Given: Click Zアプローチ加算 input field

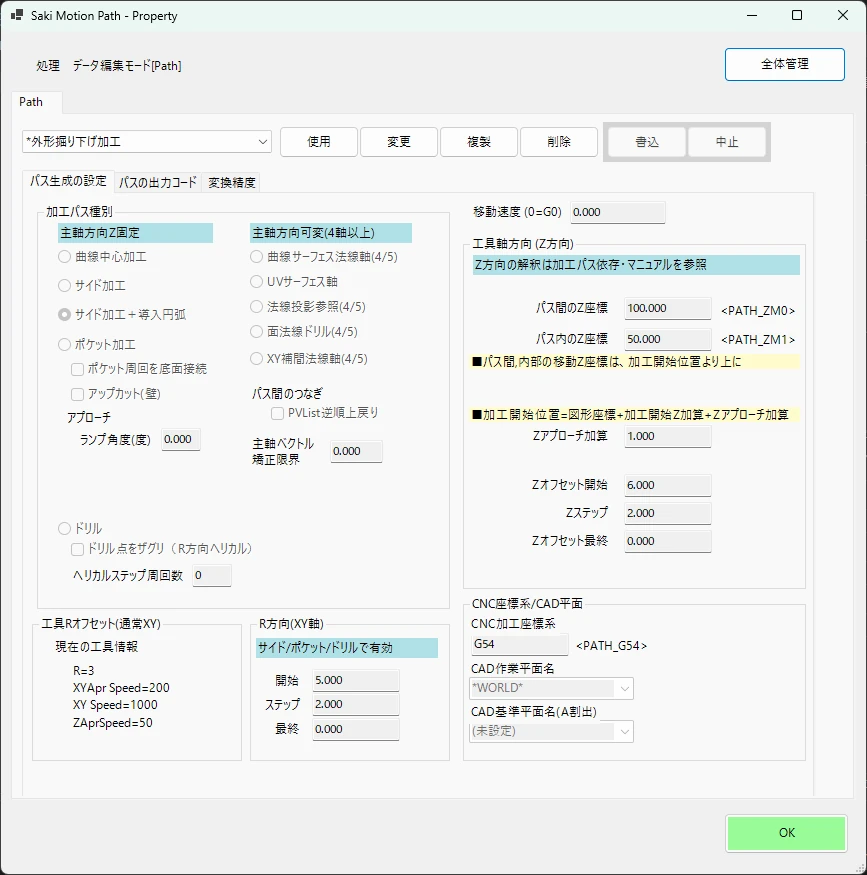Looking at the screenshot, I should pyautogui.click(x=668, y=436).
